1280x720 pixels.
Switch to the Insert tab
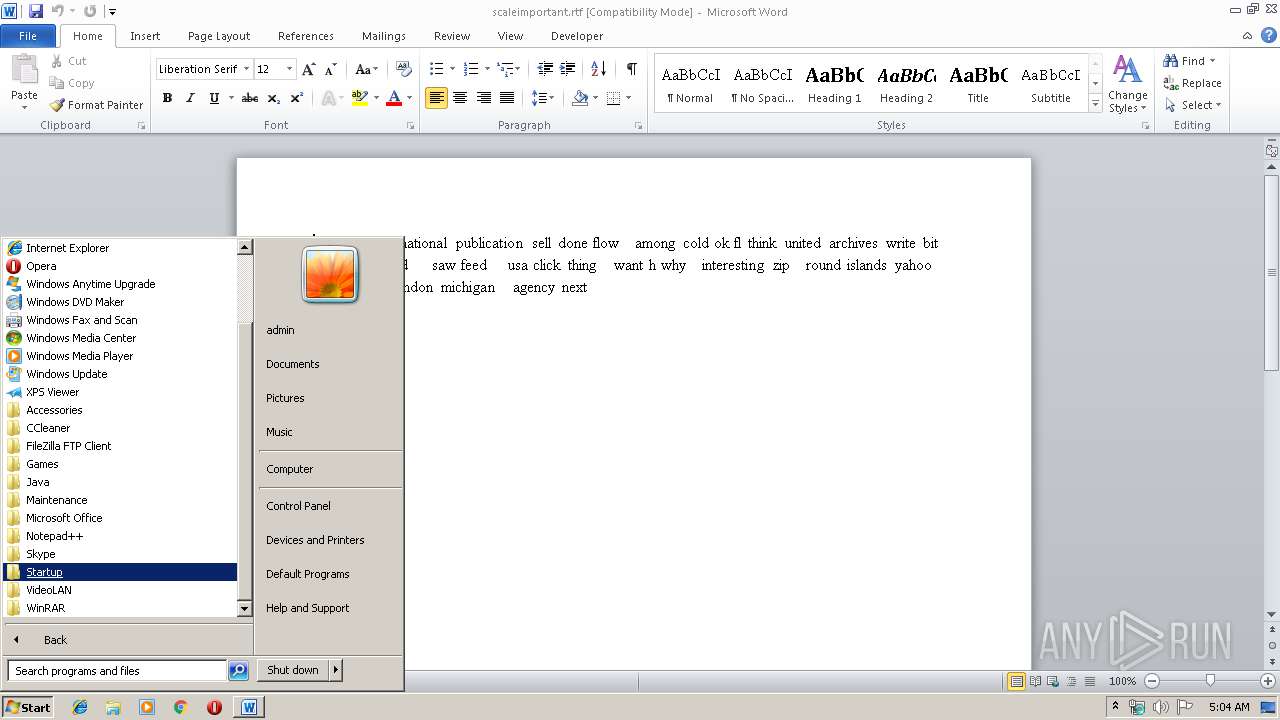145,35
